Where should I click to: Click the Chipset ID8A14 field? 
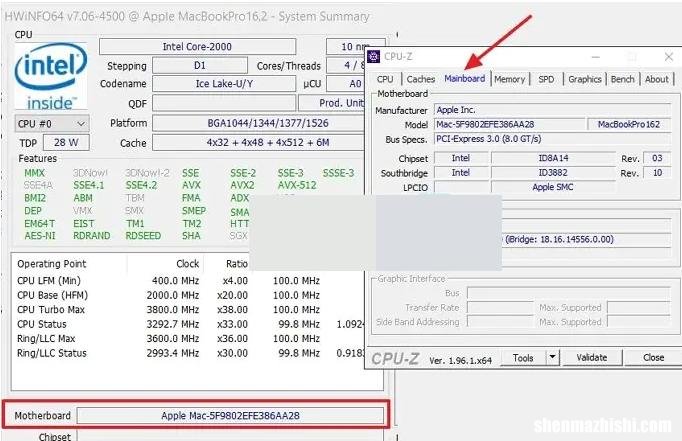pyautogui.click(x=553, y=158)
